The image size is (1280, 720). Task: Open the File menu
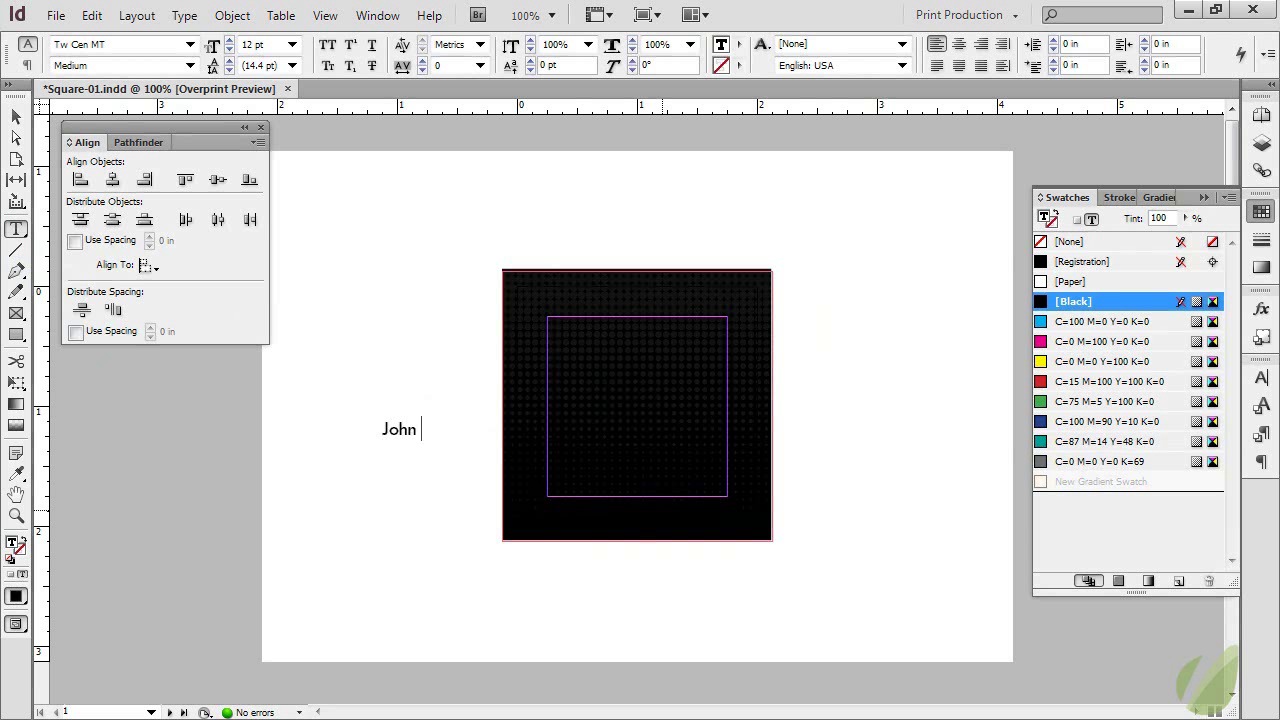coord(56,16)
